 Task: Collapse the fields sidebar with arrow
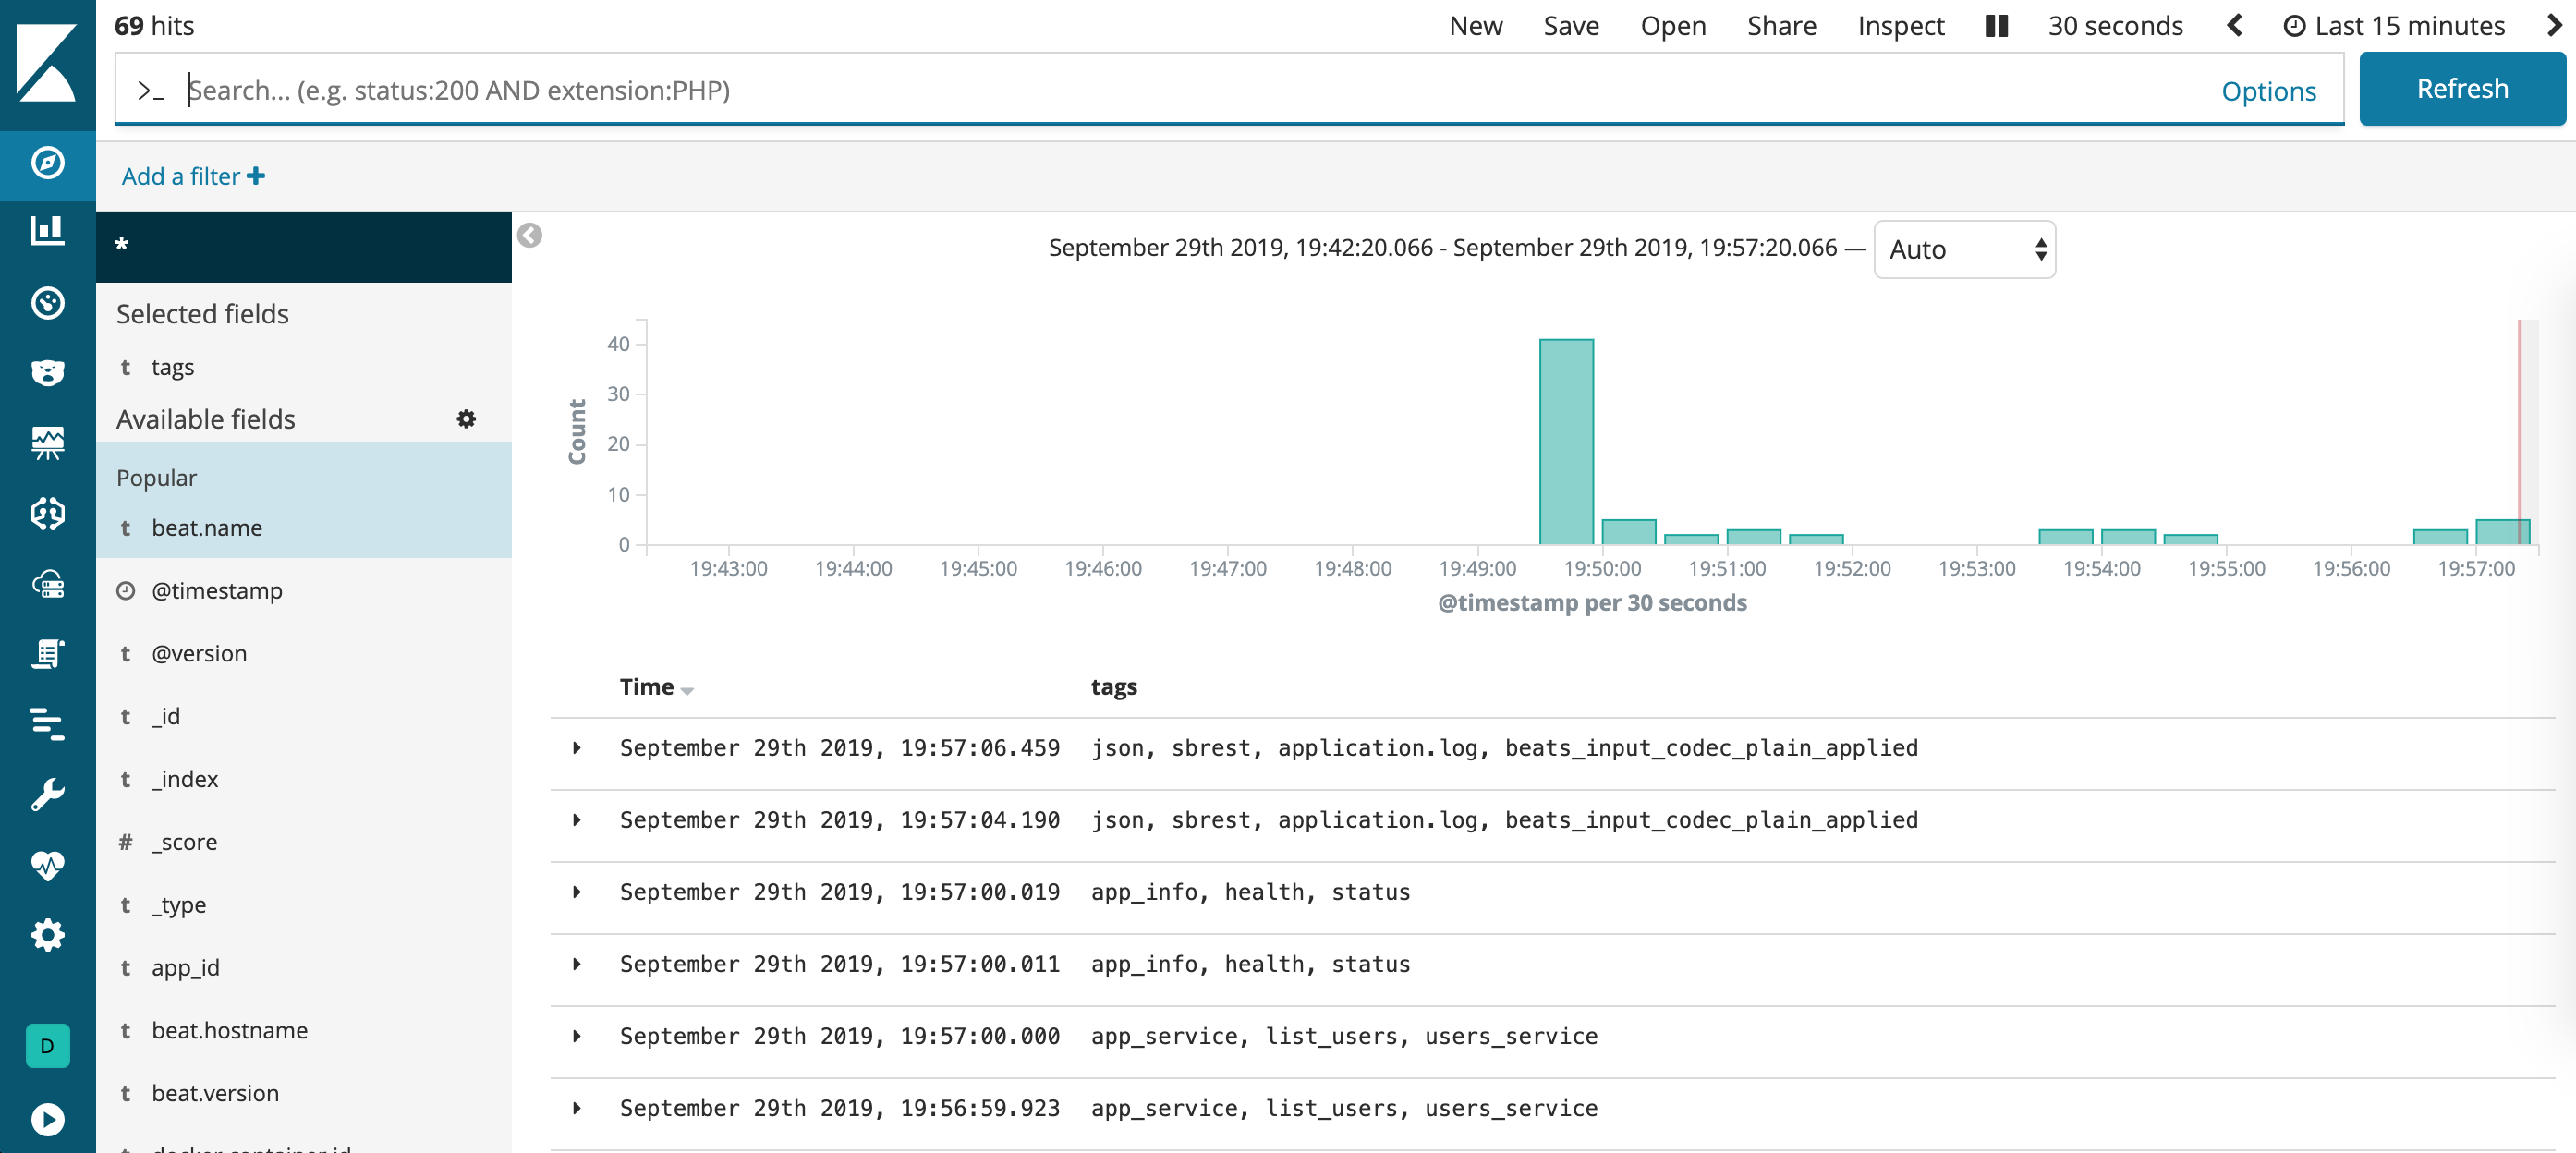[x=530, y=236]
